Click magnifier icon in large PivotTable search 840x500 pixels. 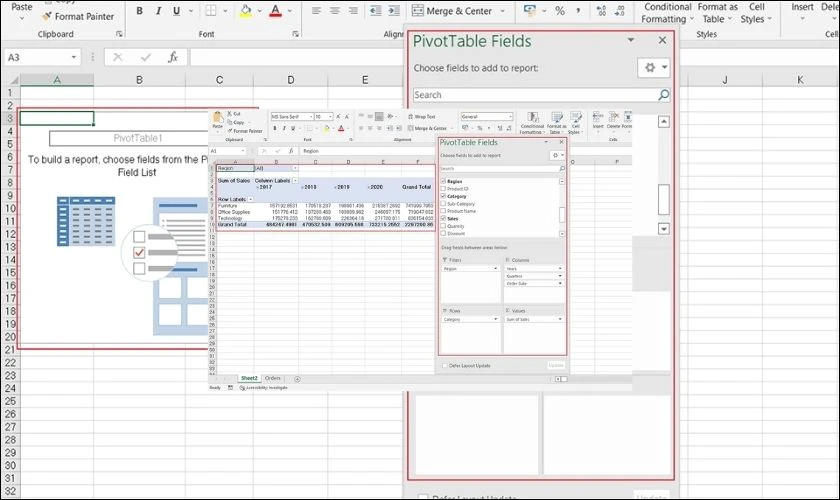[x=663, y=95]
